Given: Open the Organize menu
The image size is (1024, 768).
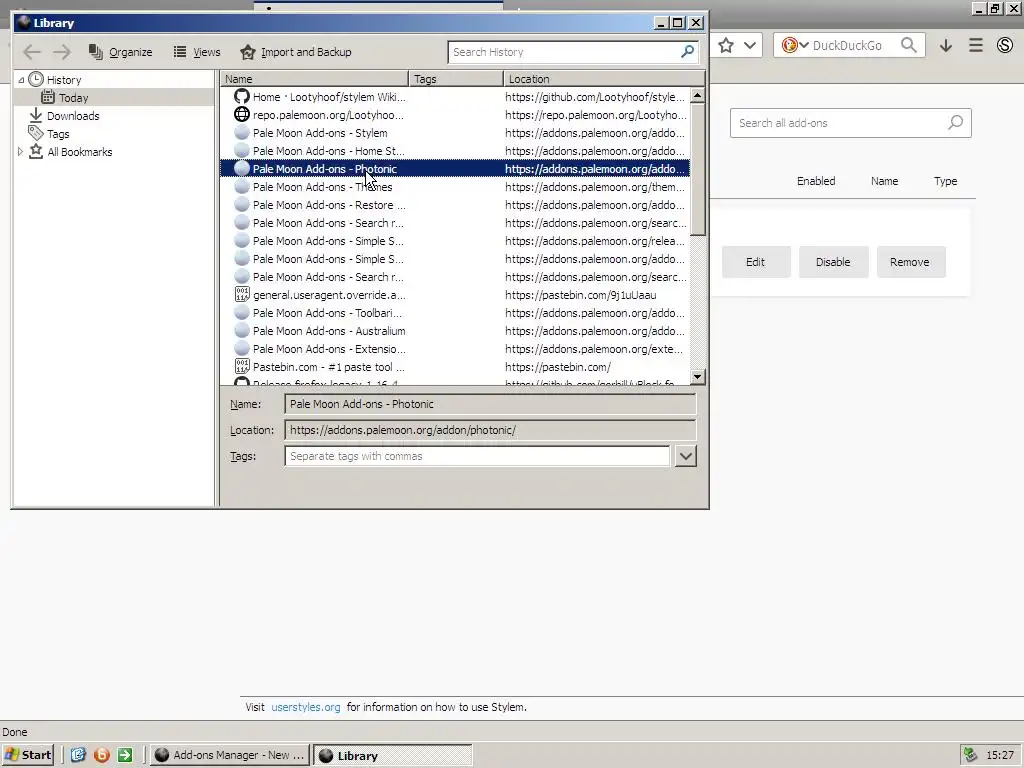Looking at the screenshot, I should 121,52.
